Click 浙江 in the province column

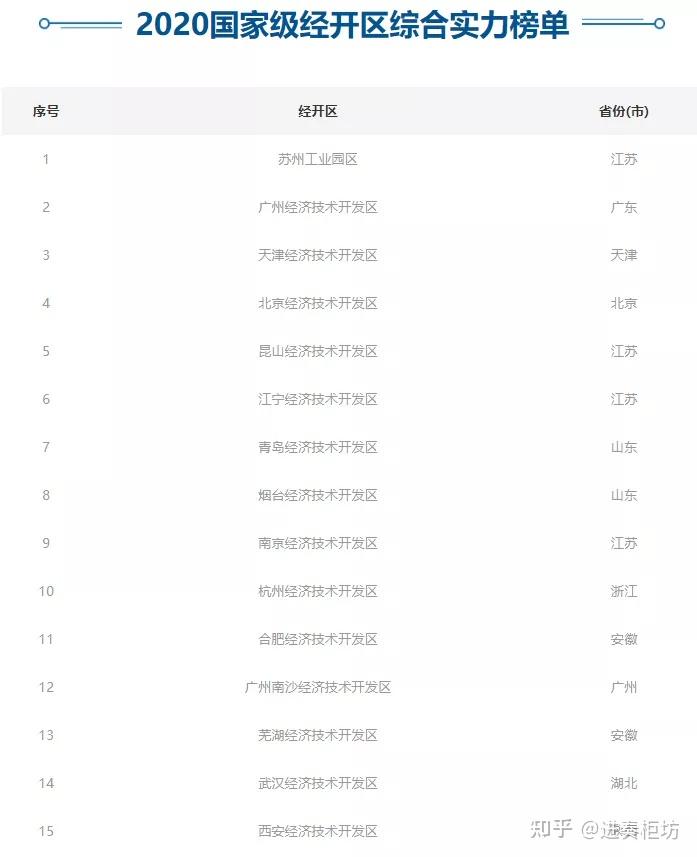coord(623,591)
